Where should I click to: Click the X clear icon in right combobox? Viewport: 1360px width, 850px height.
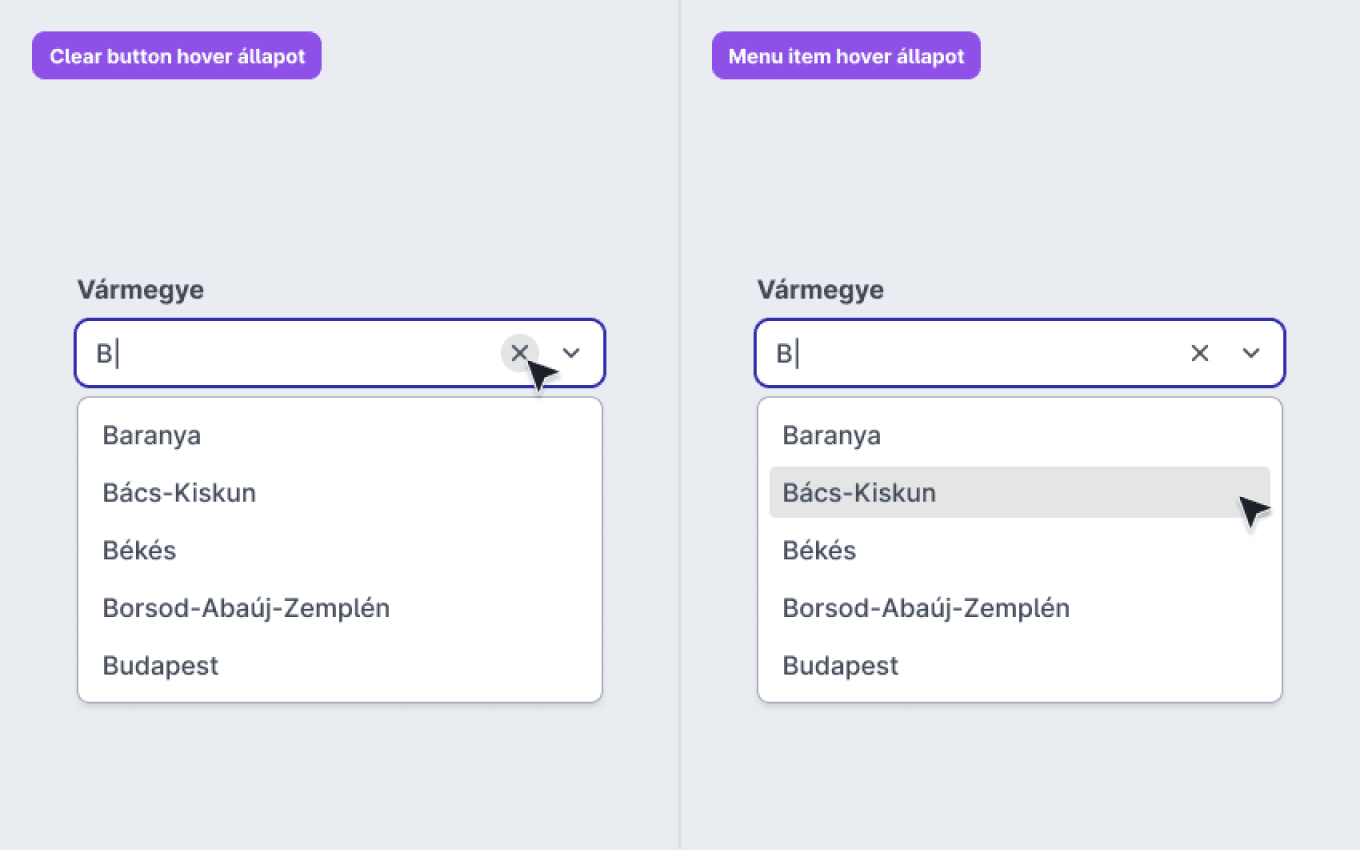coord(1200,352)
